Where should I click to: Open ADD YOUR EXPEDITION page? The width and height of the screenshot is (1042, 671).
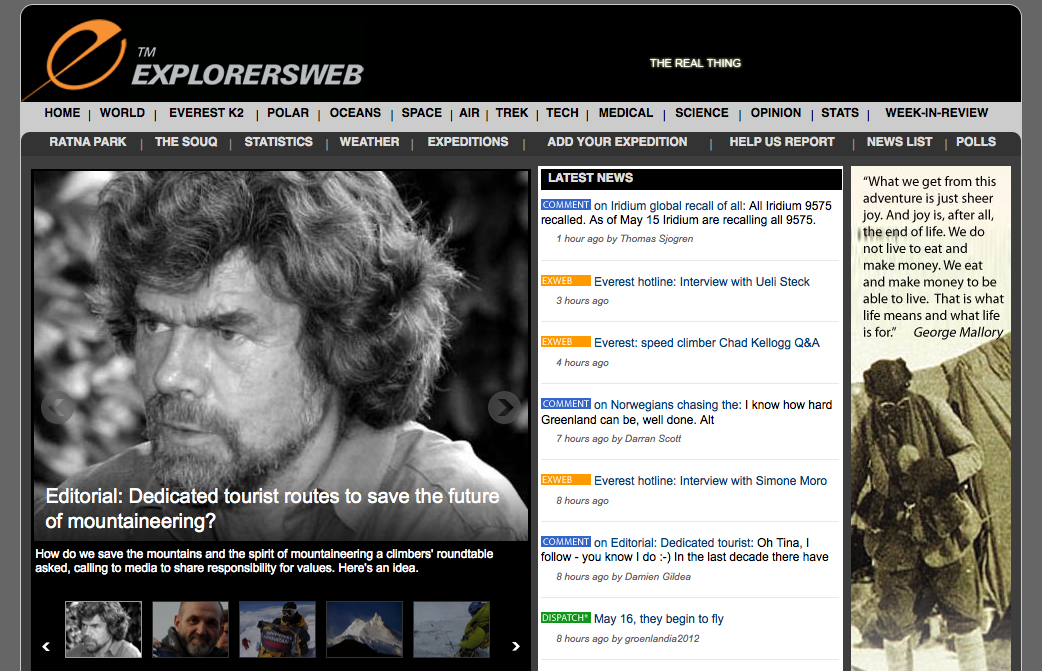coord(617,142)
